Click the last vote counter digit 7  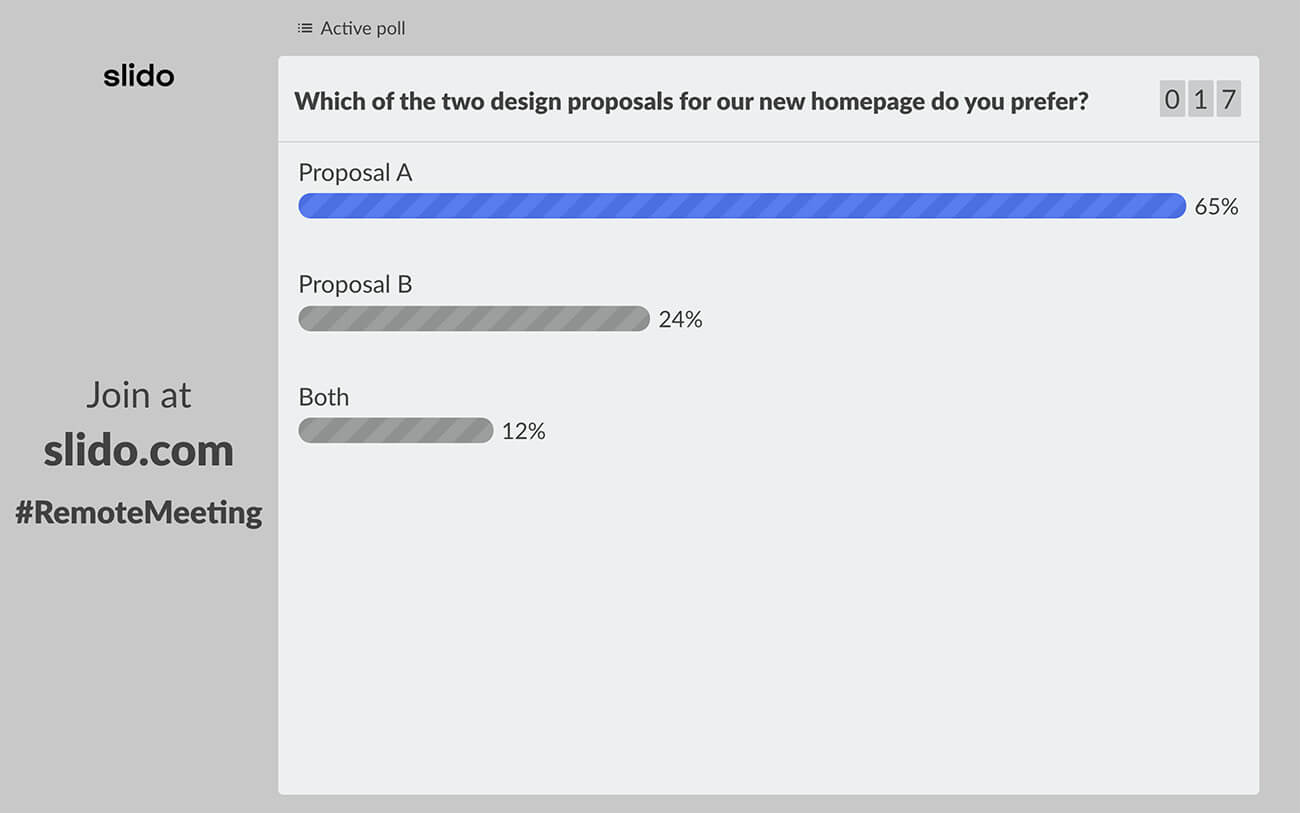[x=1228, y=100]
